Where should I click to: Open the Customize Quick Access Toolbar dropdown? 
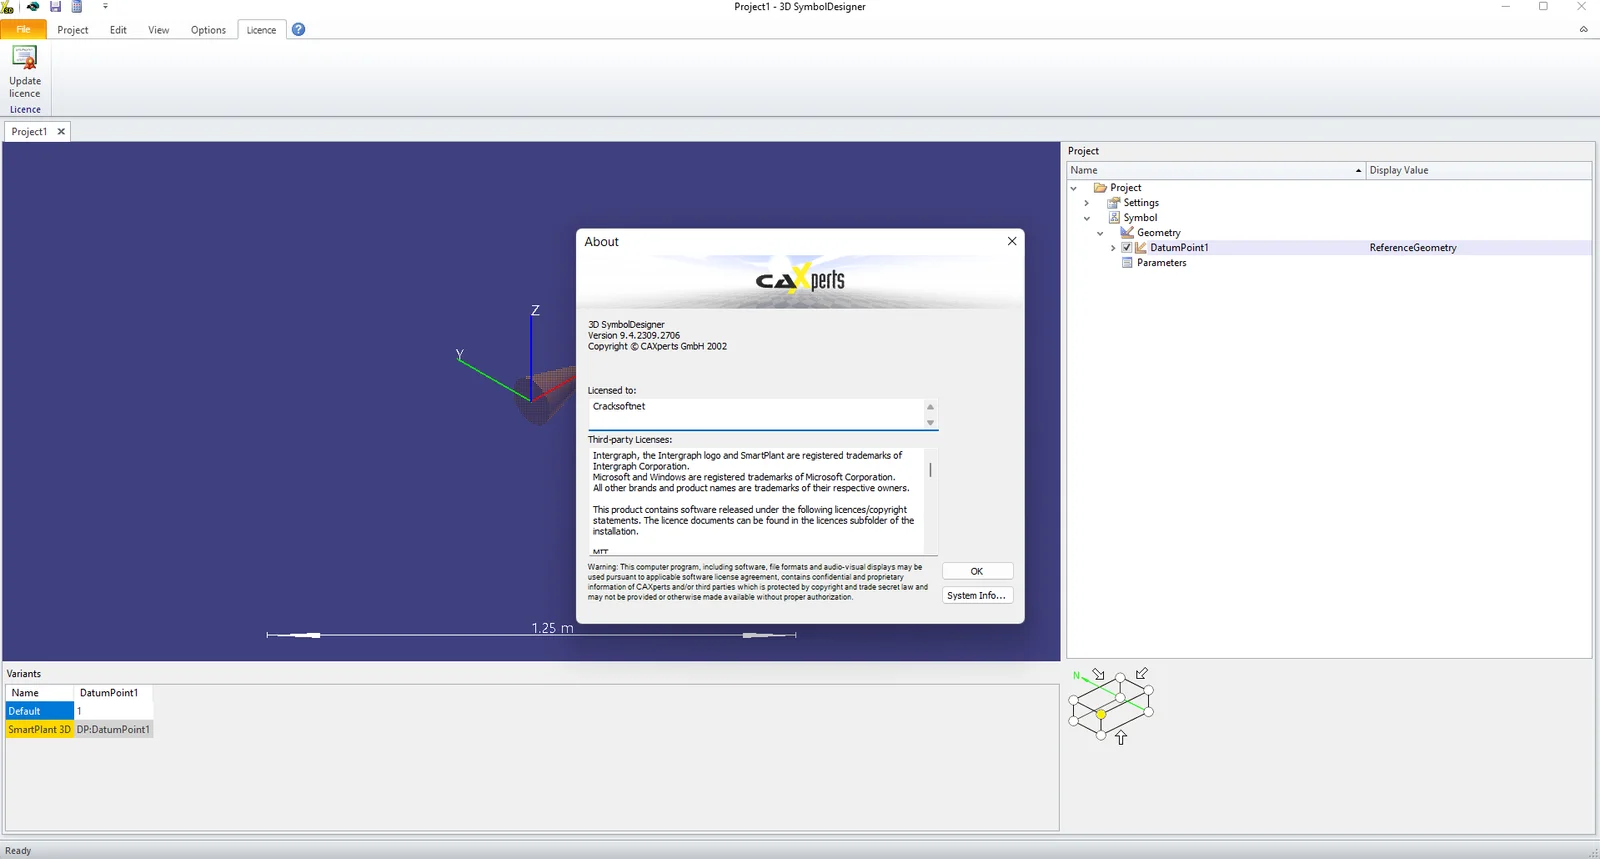(x=105, y=7)
